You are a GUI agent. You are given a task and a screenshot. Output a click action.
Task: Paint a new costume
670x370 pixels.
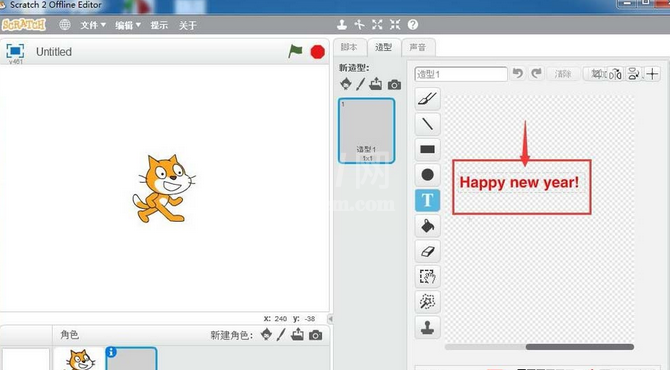[361, 84]
